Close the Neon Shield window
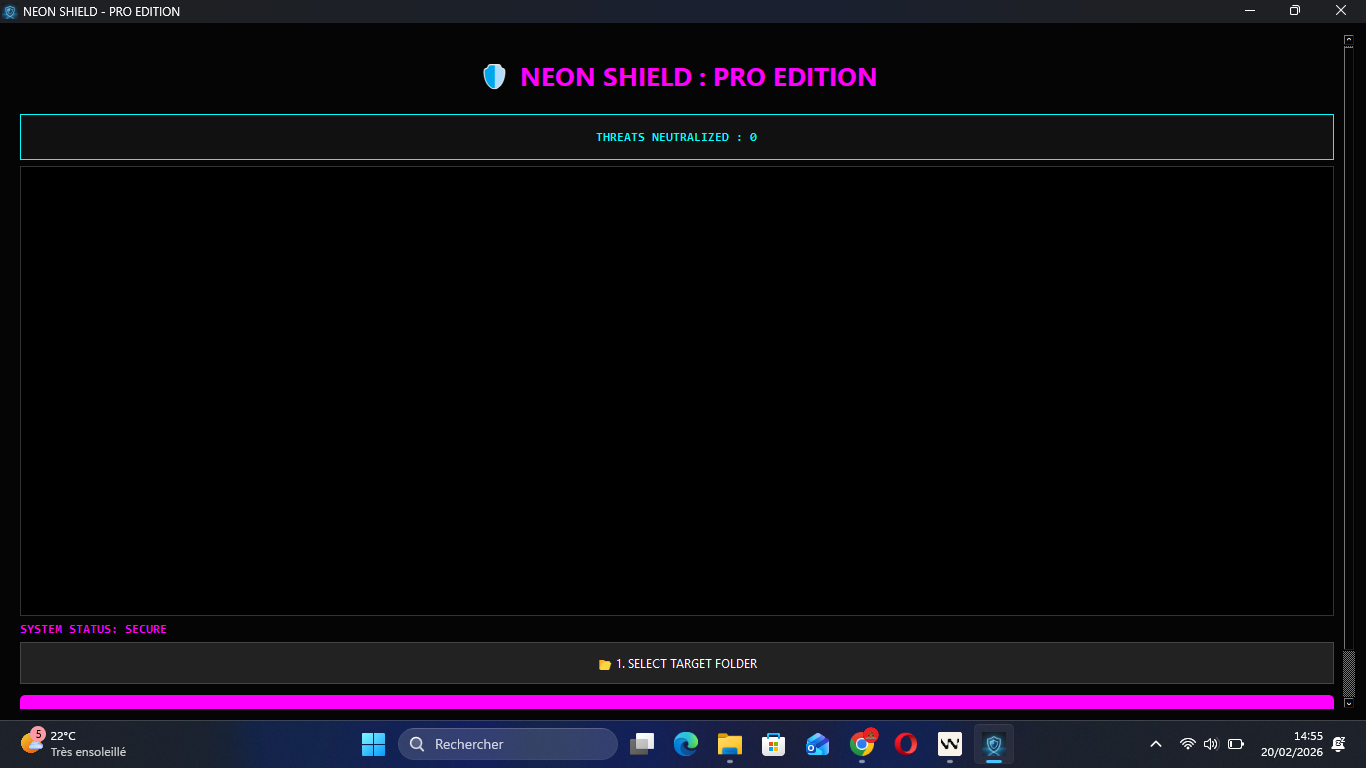This screenshot has width=1366, height=768. tap(1341, 11)
